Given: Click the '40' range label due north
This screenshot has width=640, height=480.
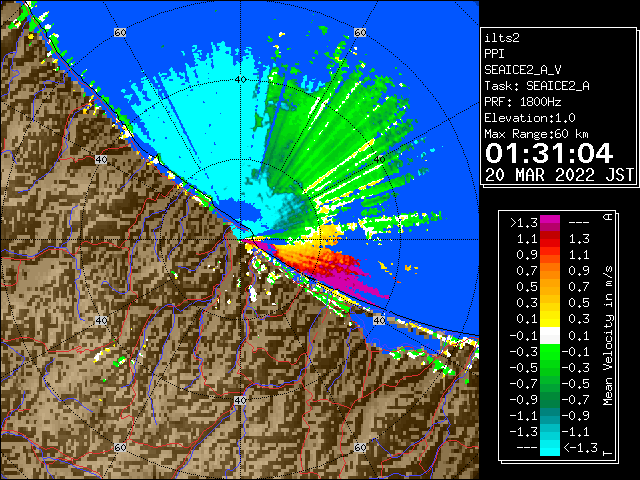Looking at the screenshot, I should pyautogui.click(x=240, y=80).
